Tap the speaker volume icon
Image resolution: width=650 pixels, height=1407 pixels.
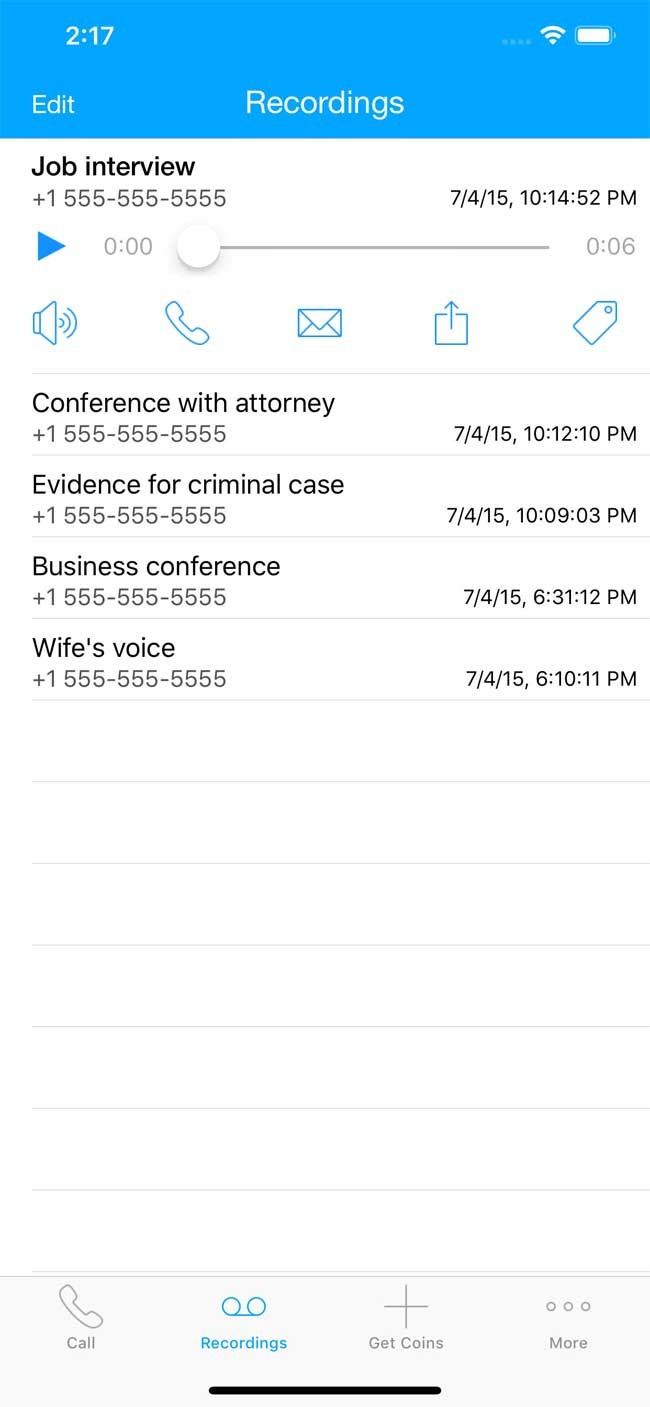55,323
